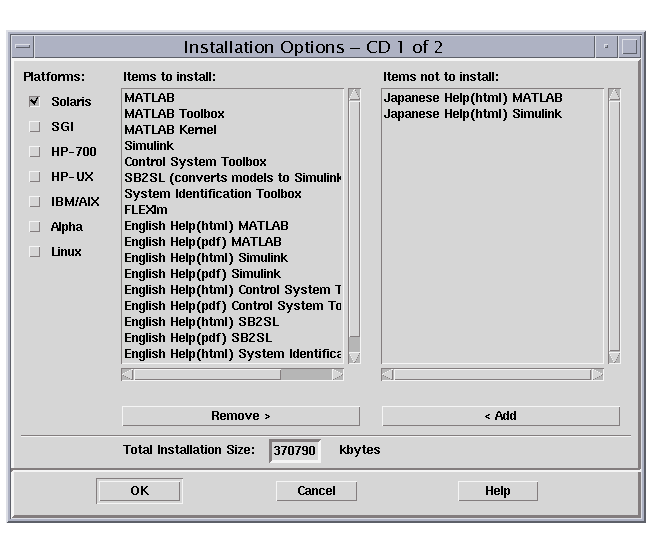The image size is (664, 542).
Task: Click the minimize button in title bar
Action: coord(606,47)
